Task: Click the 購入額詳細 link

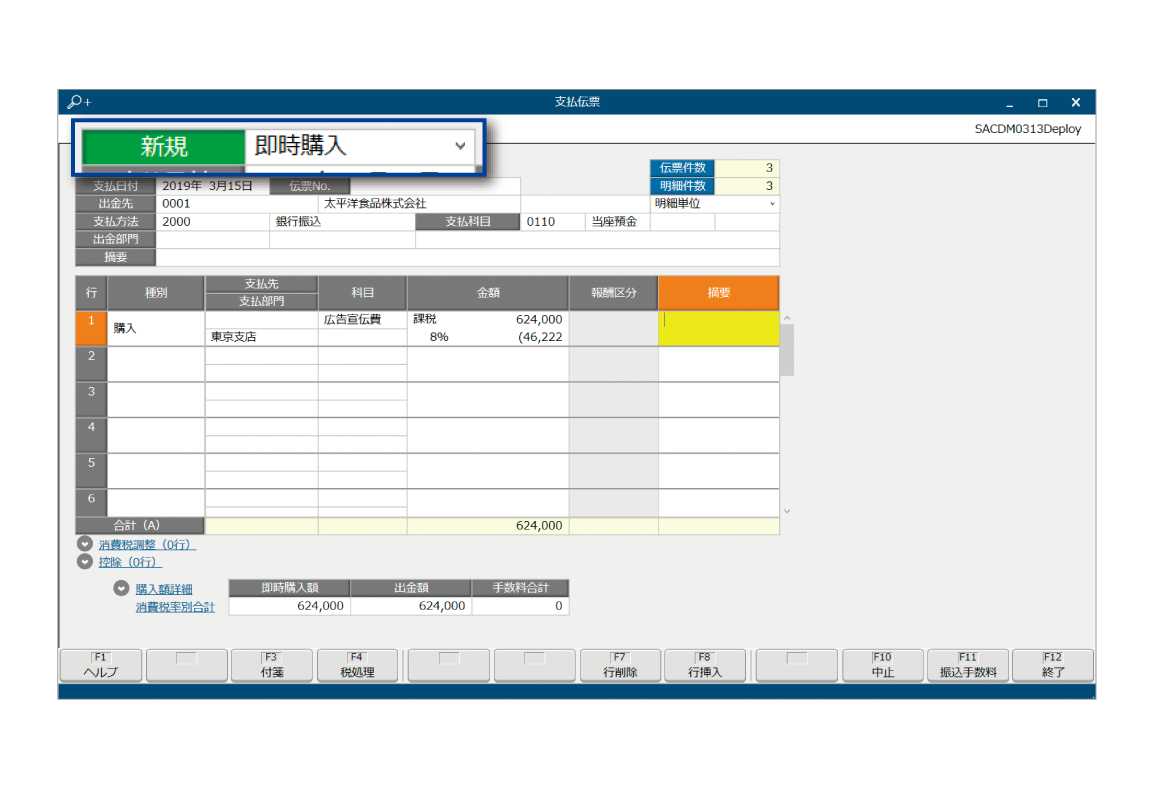Action: pyautogui.click(x=164, y=589)
